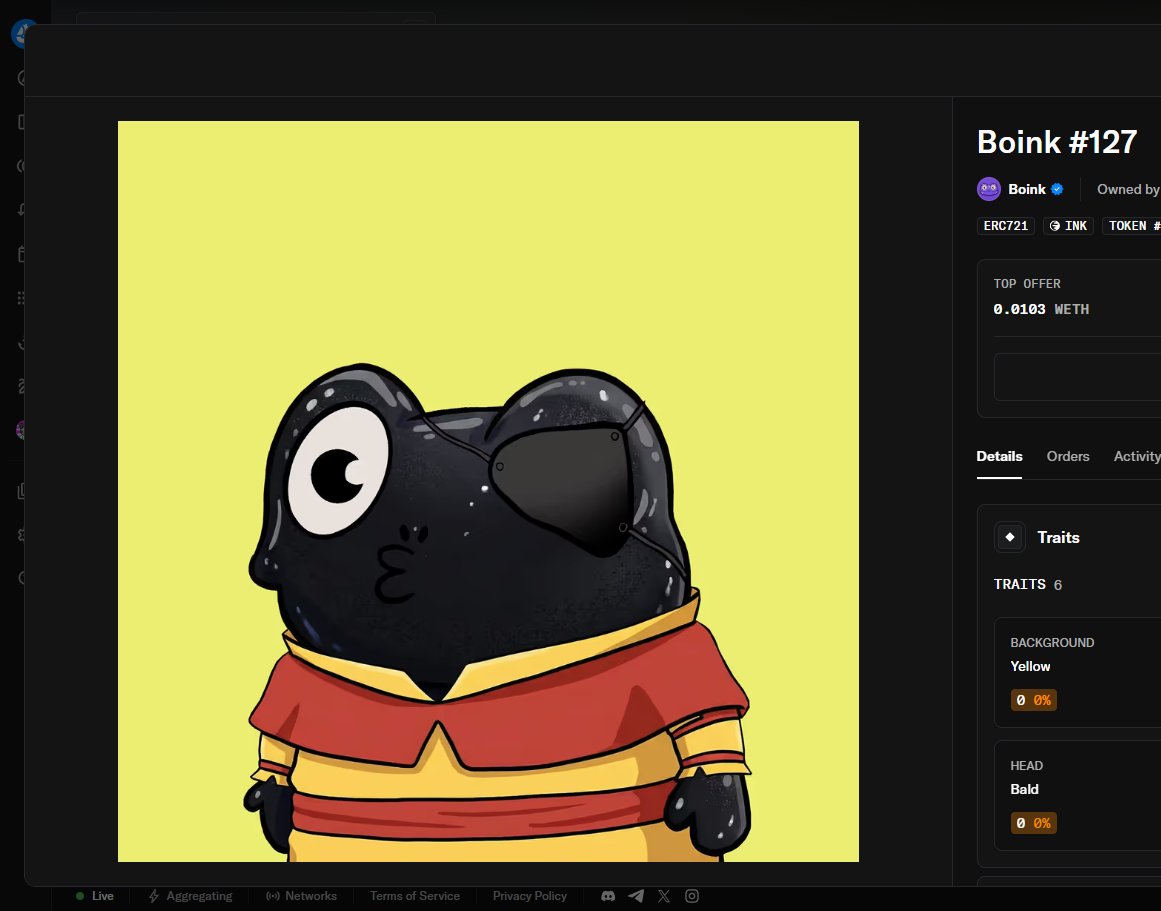Viewport: 1161px width, 911px height.
Task: Click the Aggregating lightning status
Action: [191, 896]
